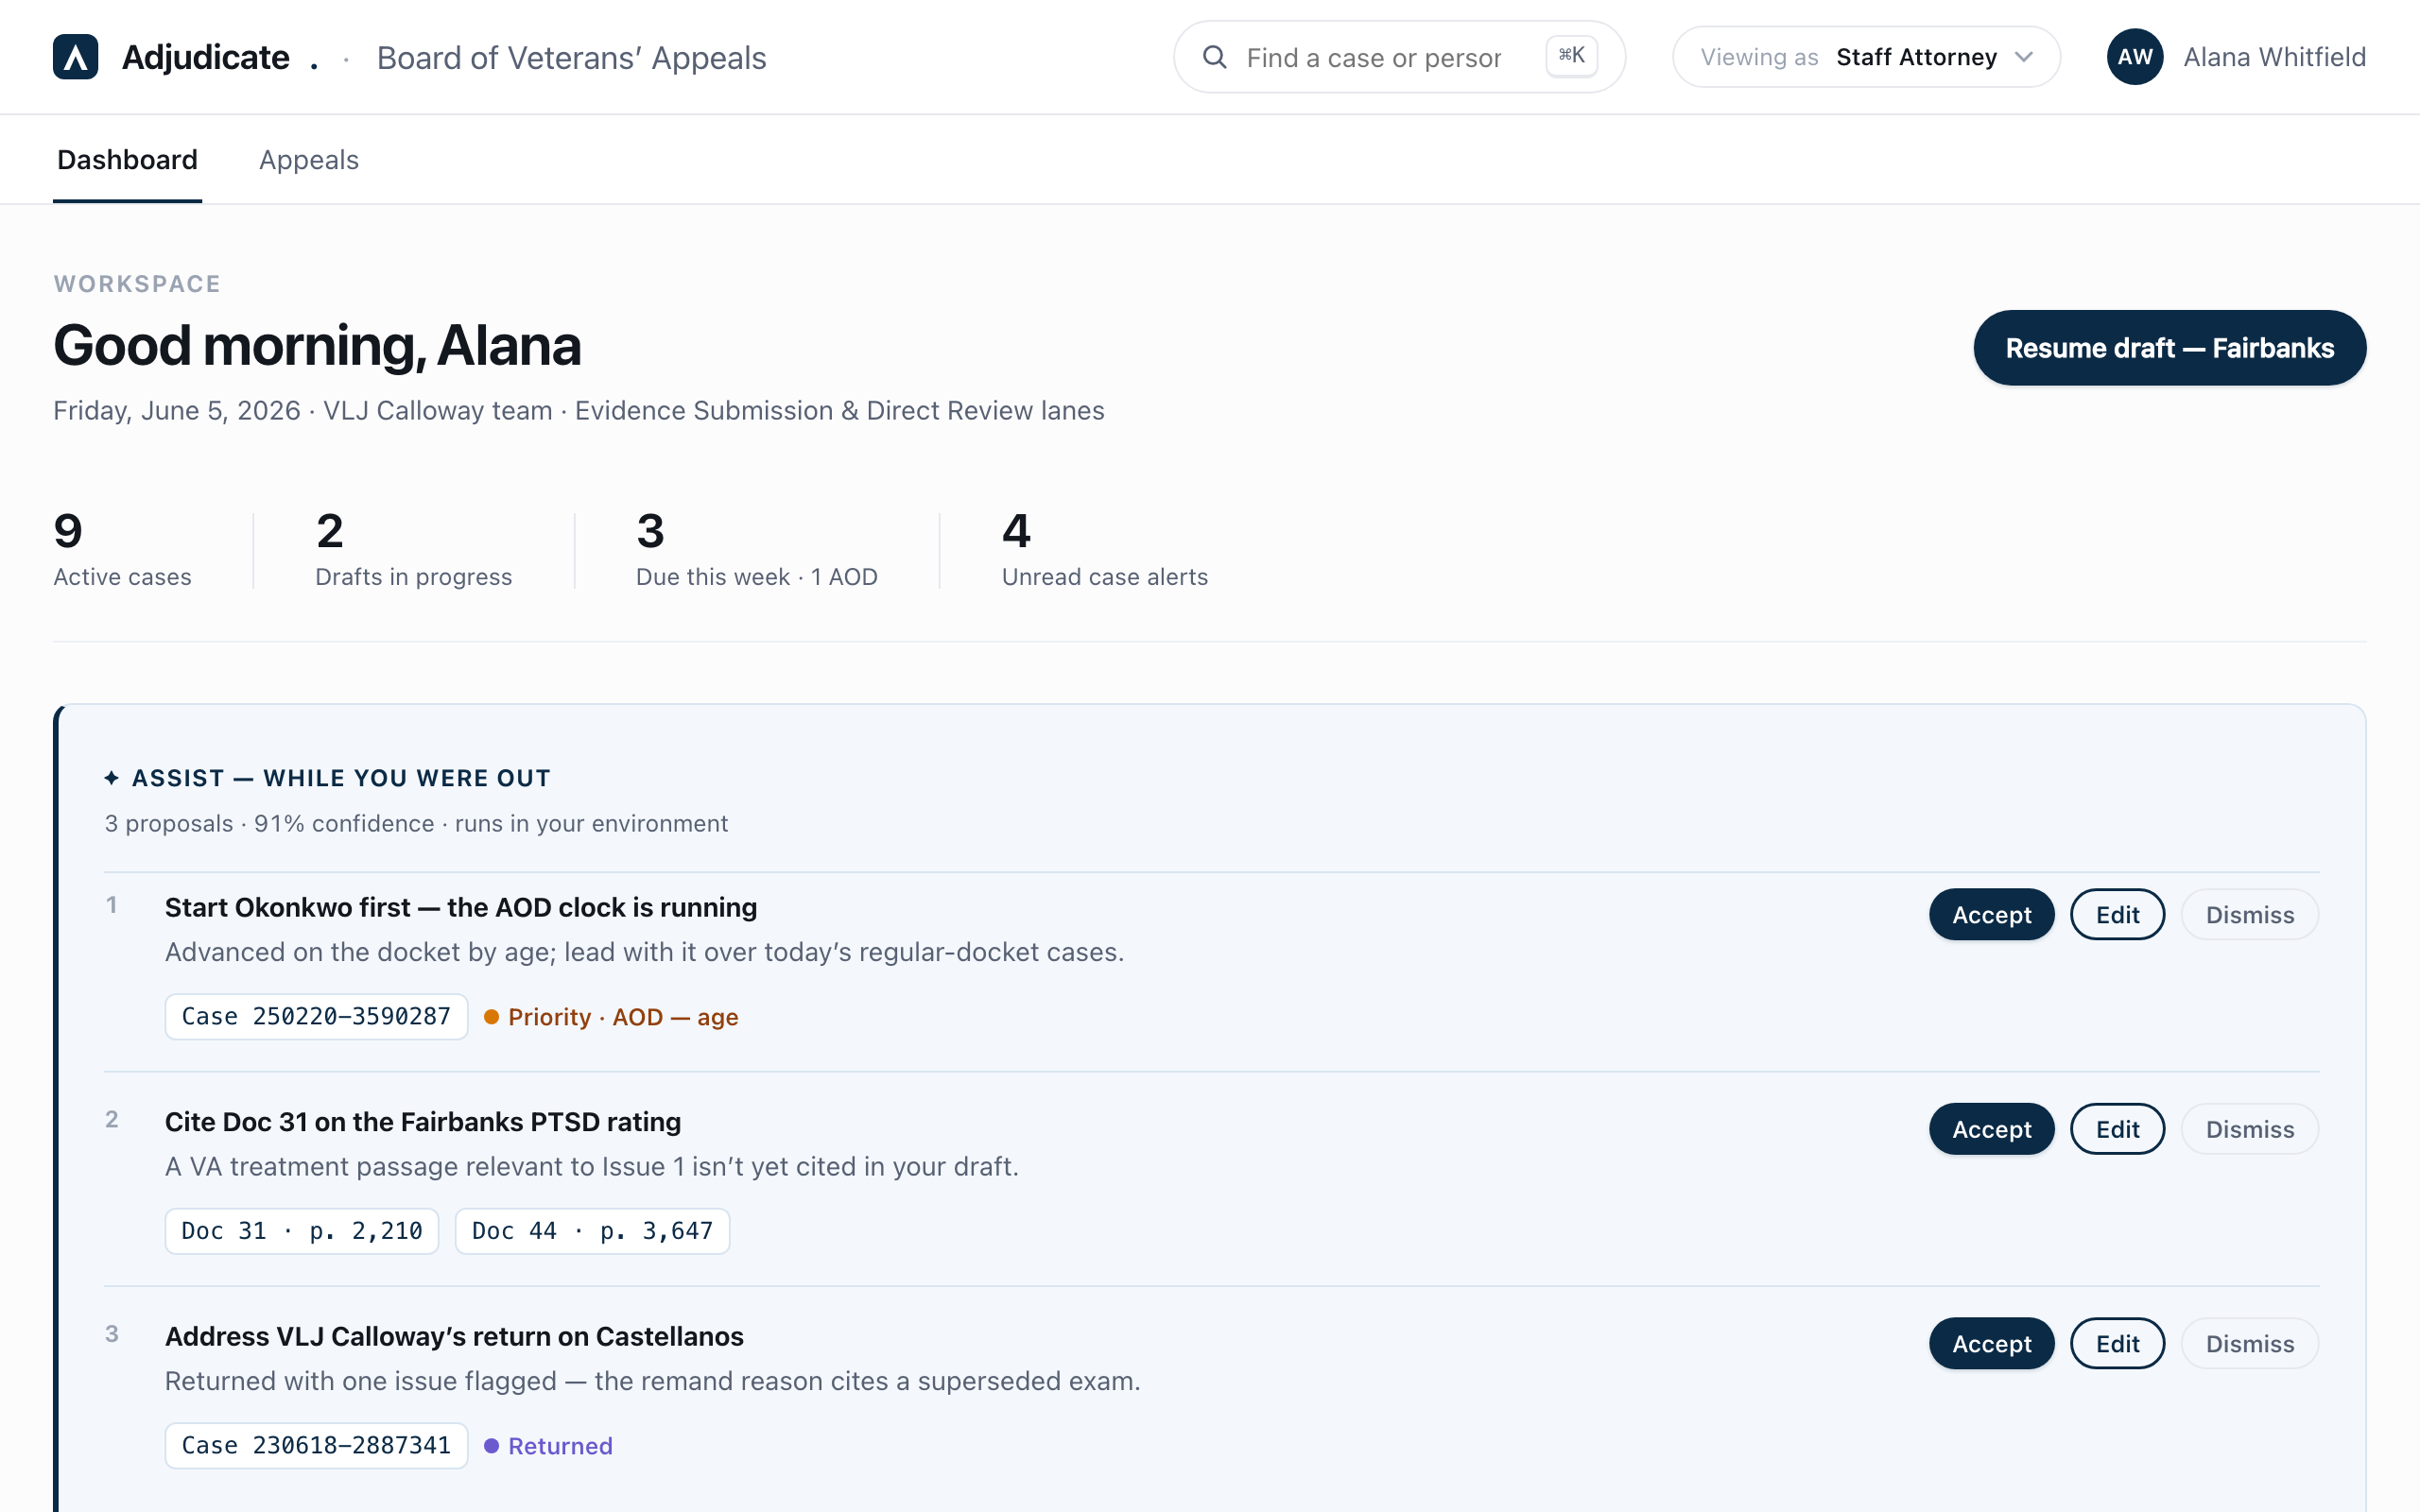2420x1512 pixels.
Task: Click Board of Veterans' Appeals title
Action: [571, 58]
